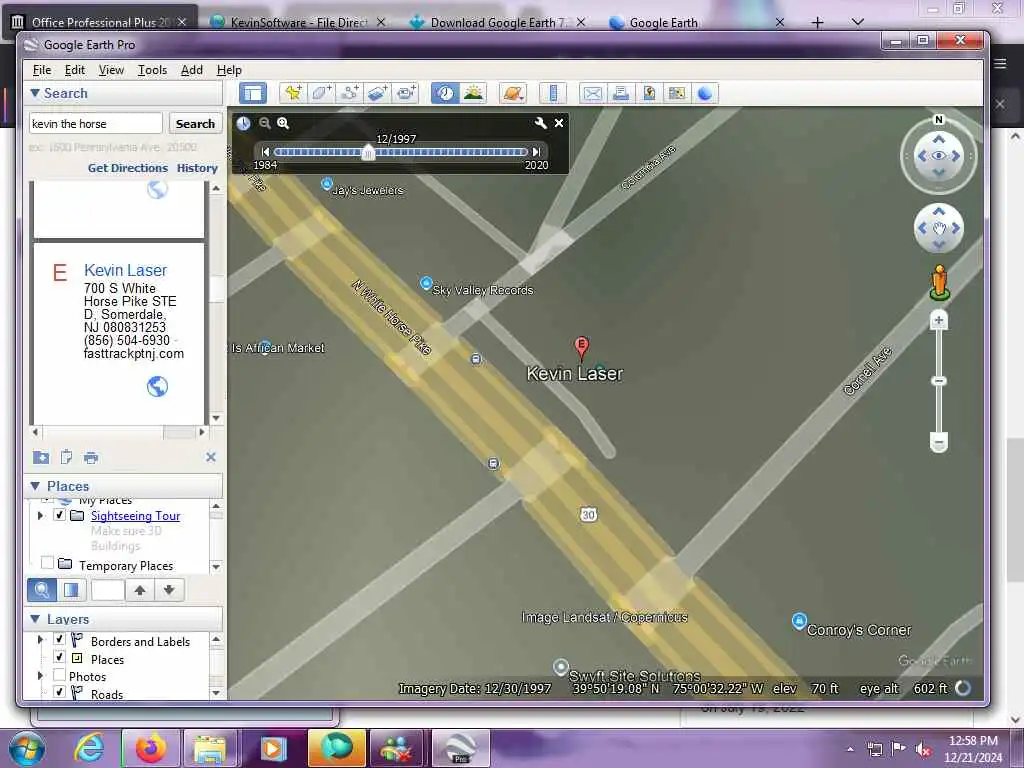Uncheck Borders and Labels layer
This screenshot has width=1024, height=768.
click(59, 639)
